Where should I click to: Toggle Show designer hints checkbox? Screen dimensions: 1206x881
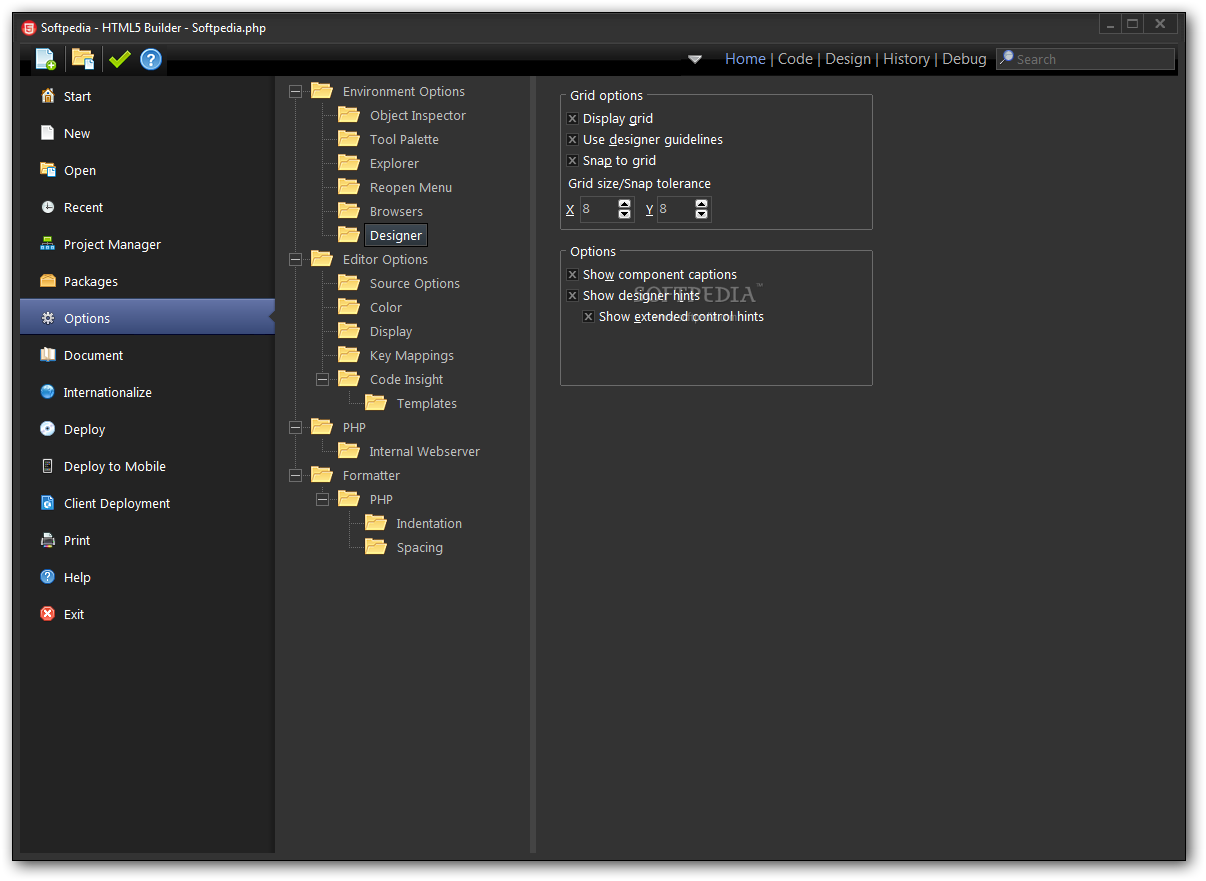573,295
